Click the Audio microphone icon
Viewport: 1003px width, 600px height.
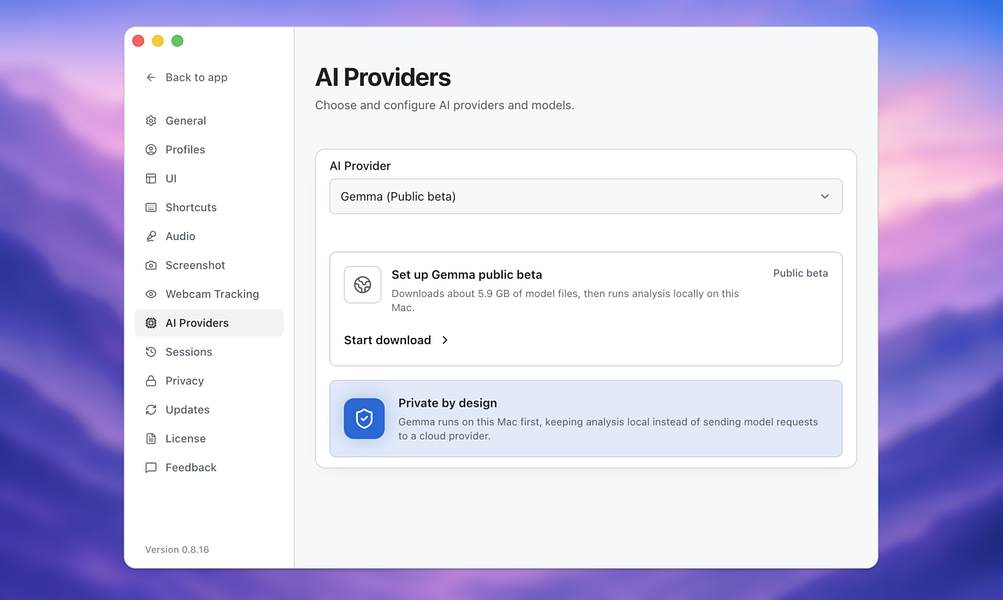click(151, 236)
